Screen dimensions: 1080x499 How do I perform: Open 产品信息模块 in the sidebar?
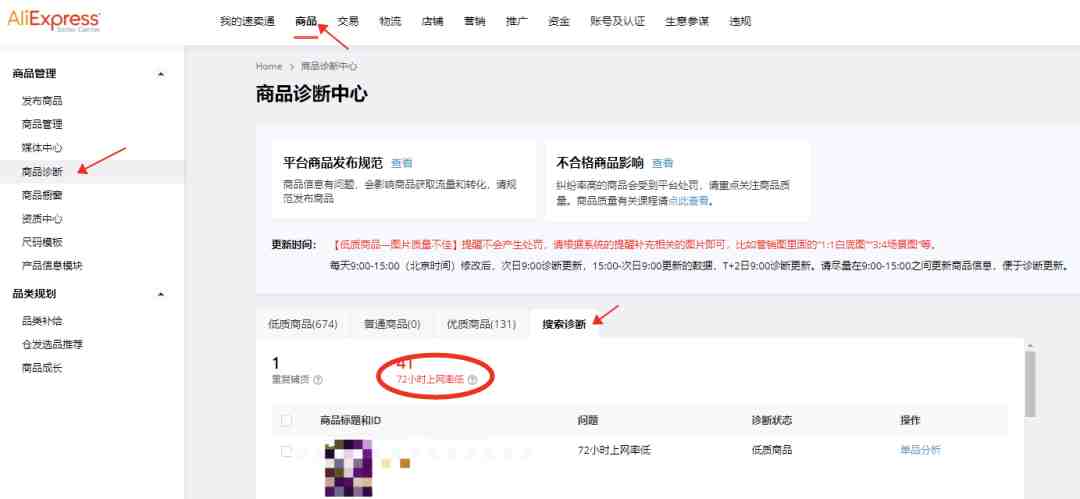point(52,265)
